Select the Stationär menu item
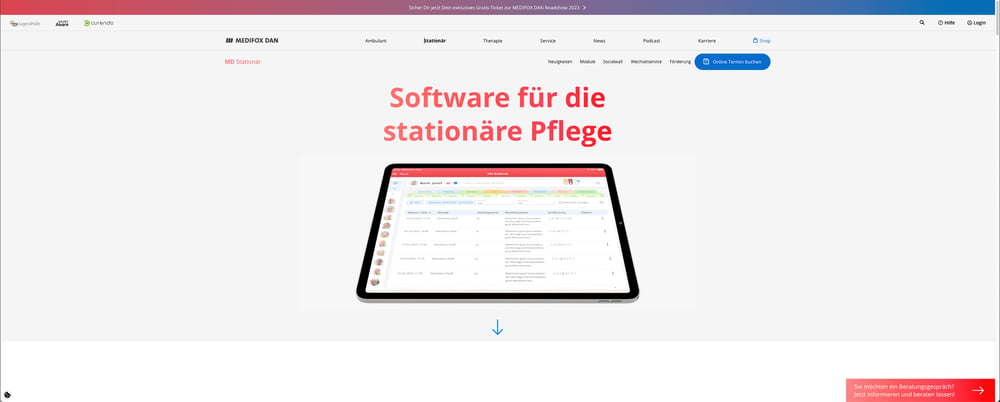Image resolution: width=1000 pixels, height=402 pixels. pyautogui.click(x=435, y=40)
